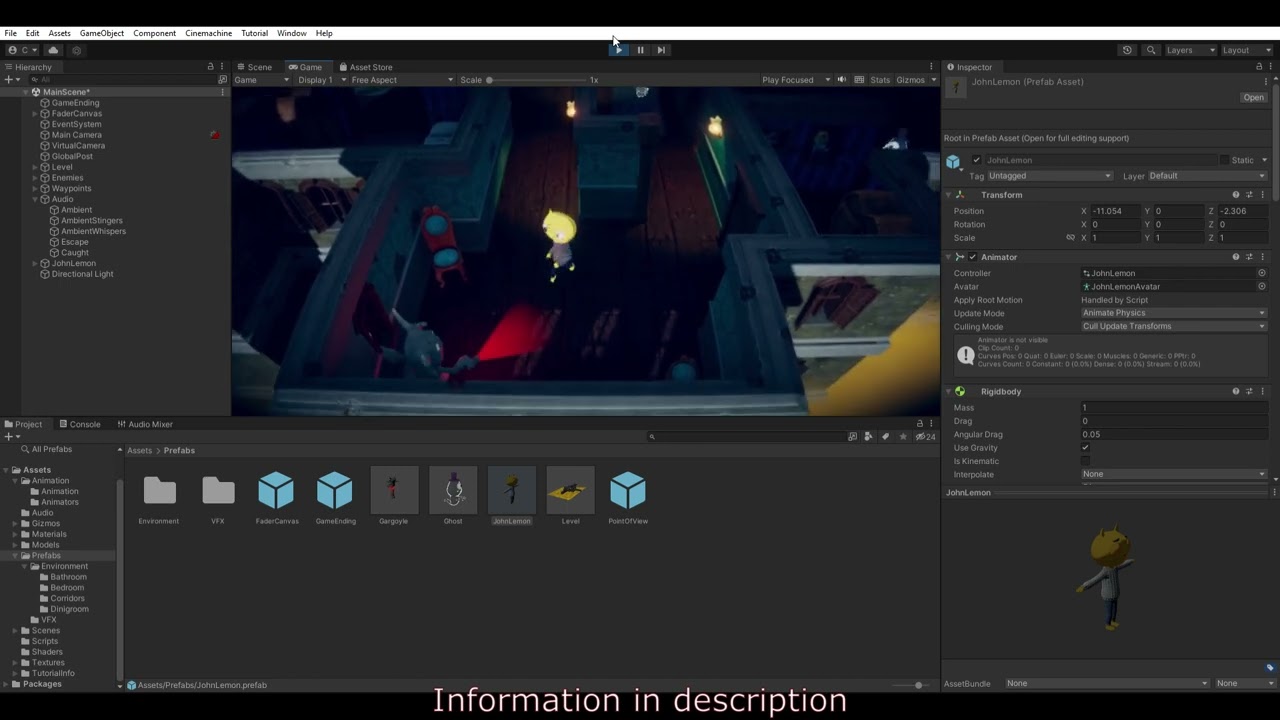Click the Controller object picker circle icon
1280x720 pixels.
point(1262,273)
